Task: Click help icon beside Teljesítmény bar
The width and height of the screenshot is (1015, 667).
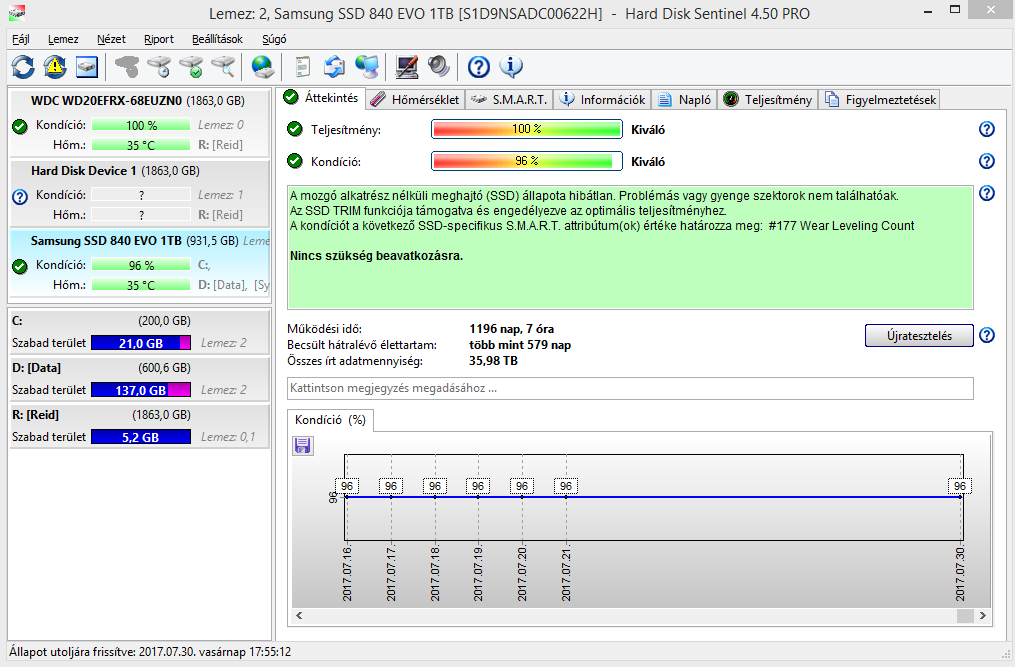Action: [987, 130]
